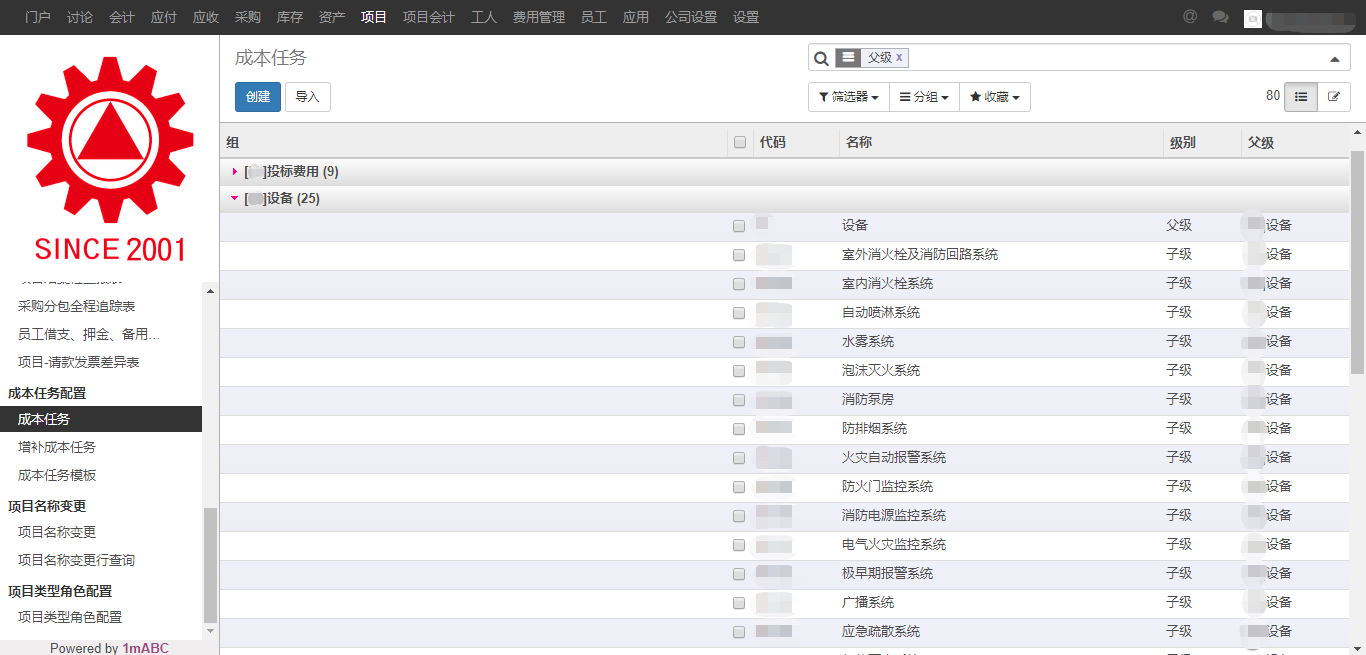Open 增补成本任务 in sidebar

pos(57,447)
